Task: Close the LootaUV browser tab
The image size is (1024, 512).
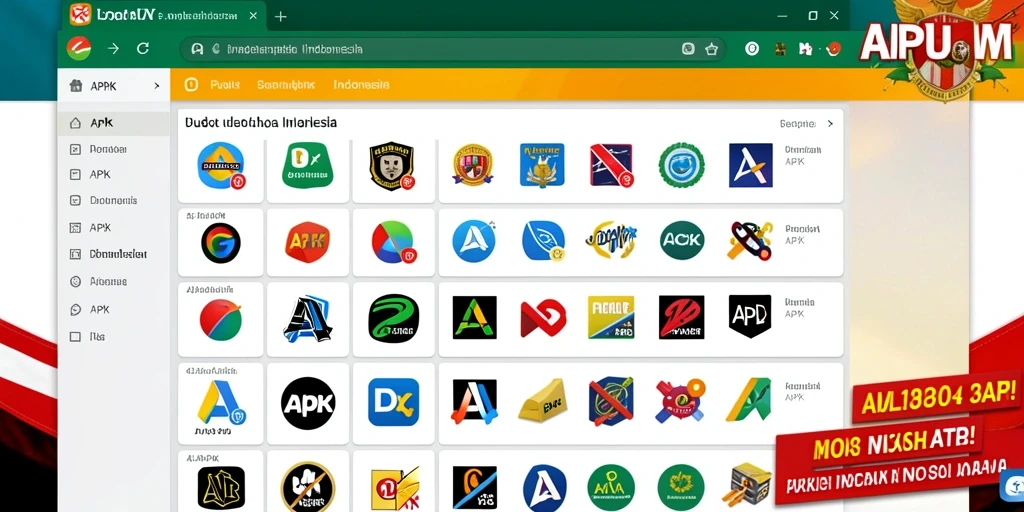Action: pyautogui.click(x=253, y=14)
